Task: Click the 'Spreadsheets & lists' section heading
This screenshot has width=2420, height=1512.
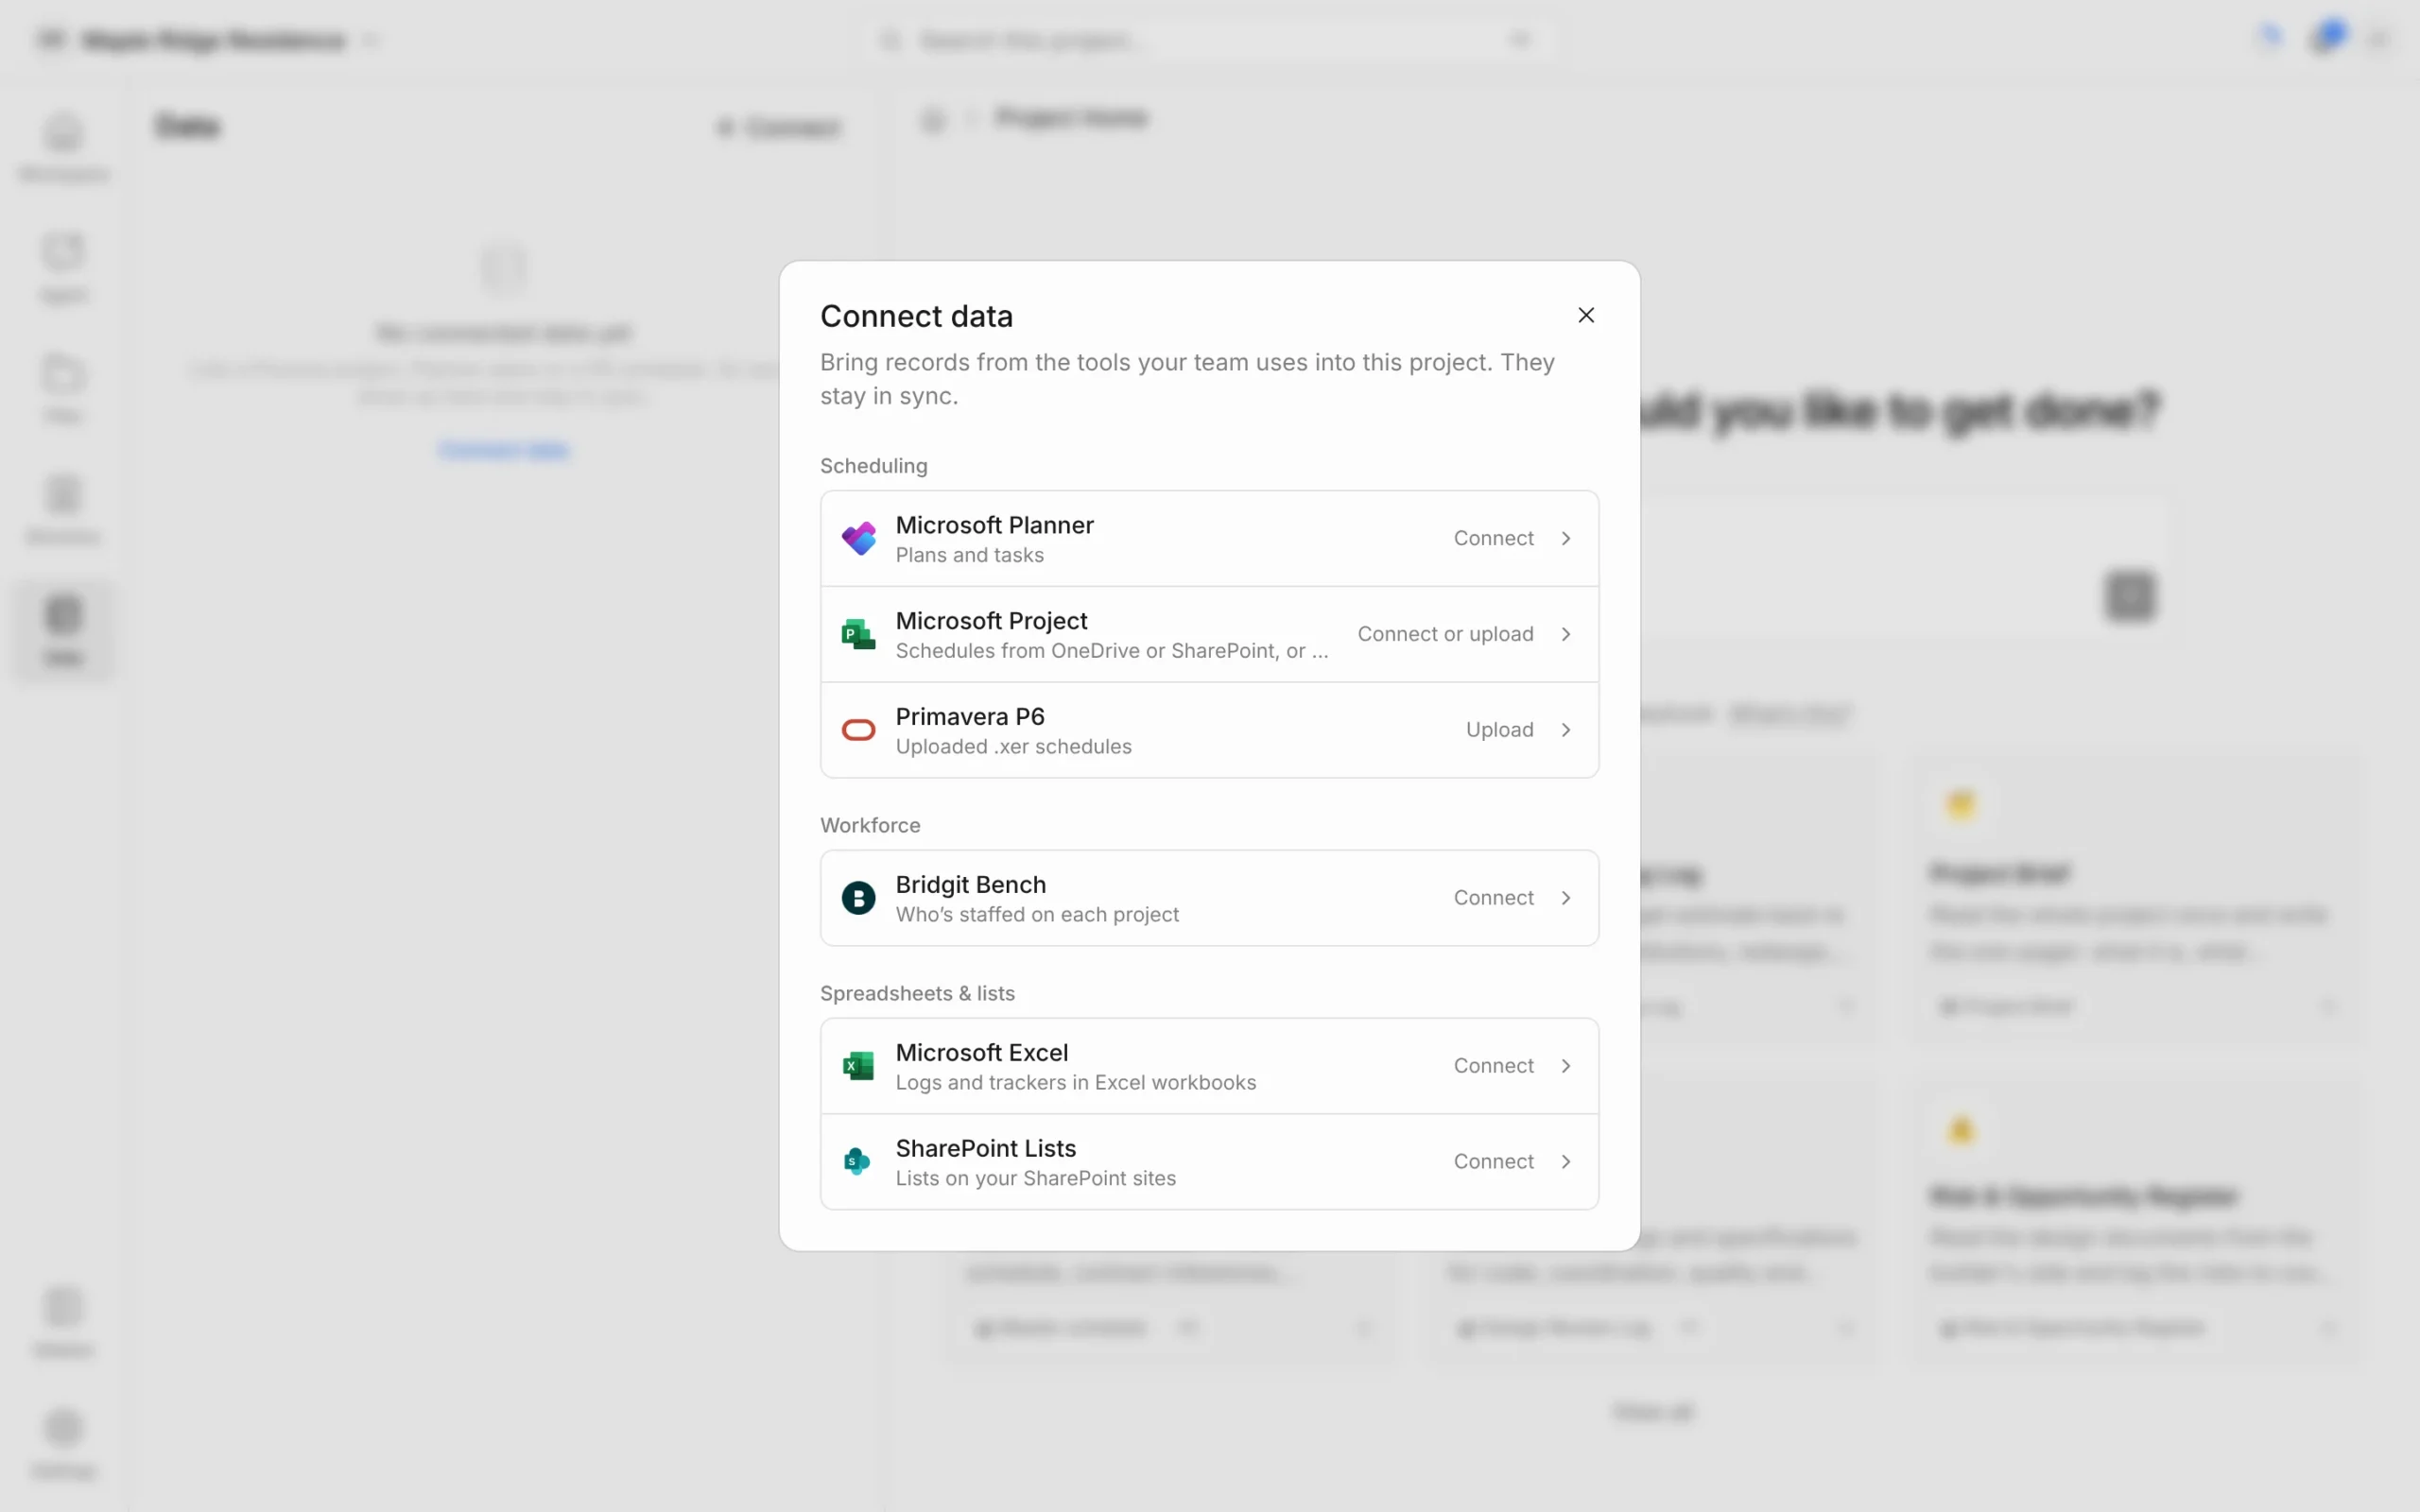Action: [x=917, y=993]
